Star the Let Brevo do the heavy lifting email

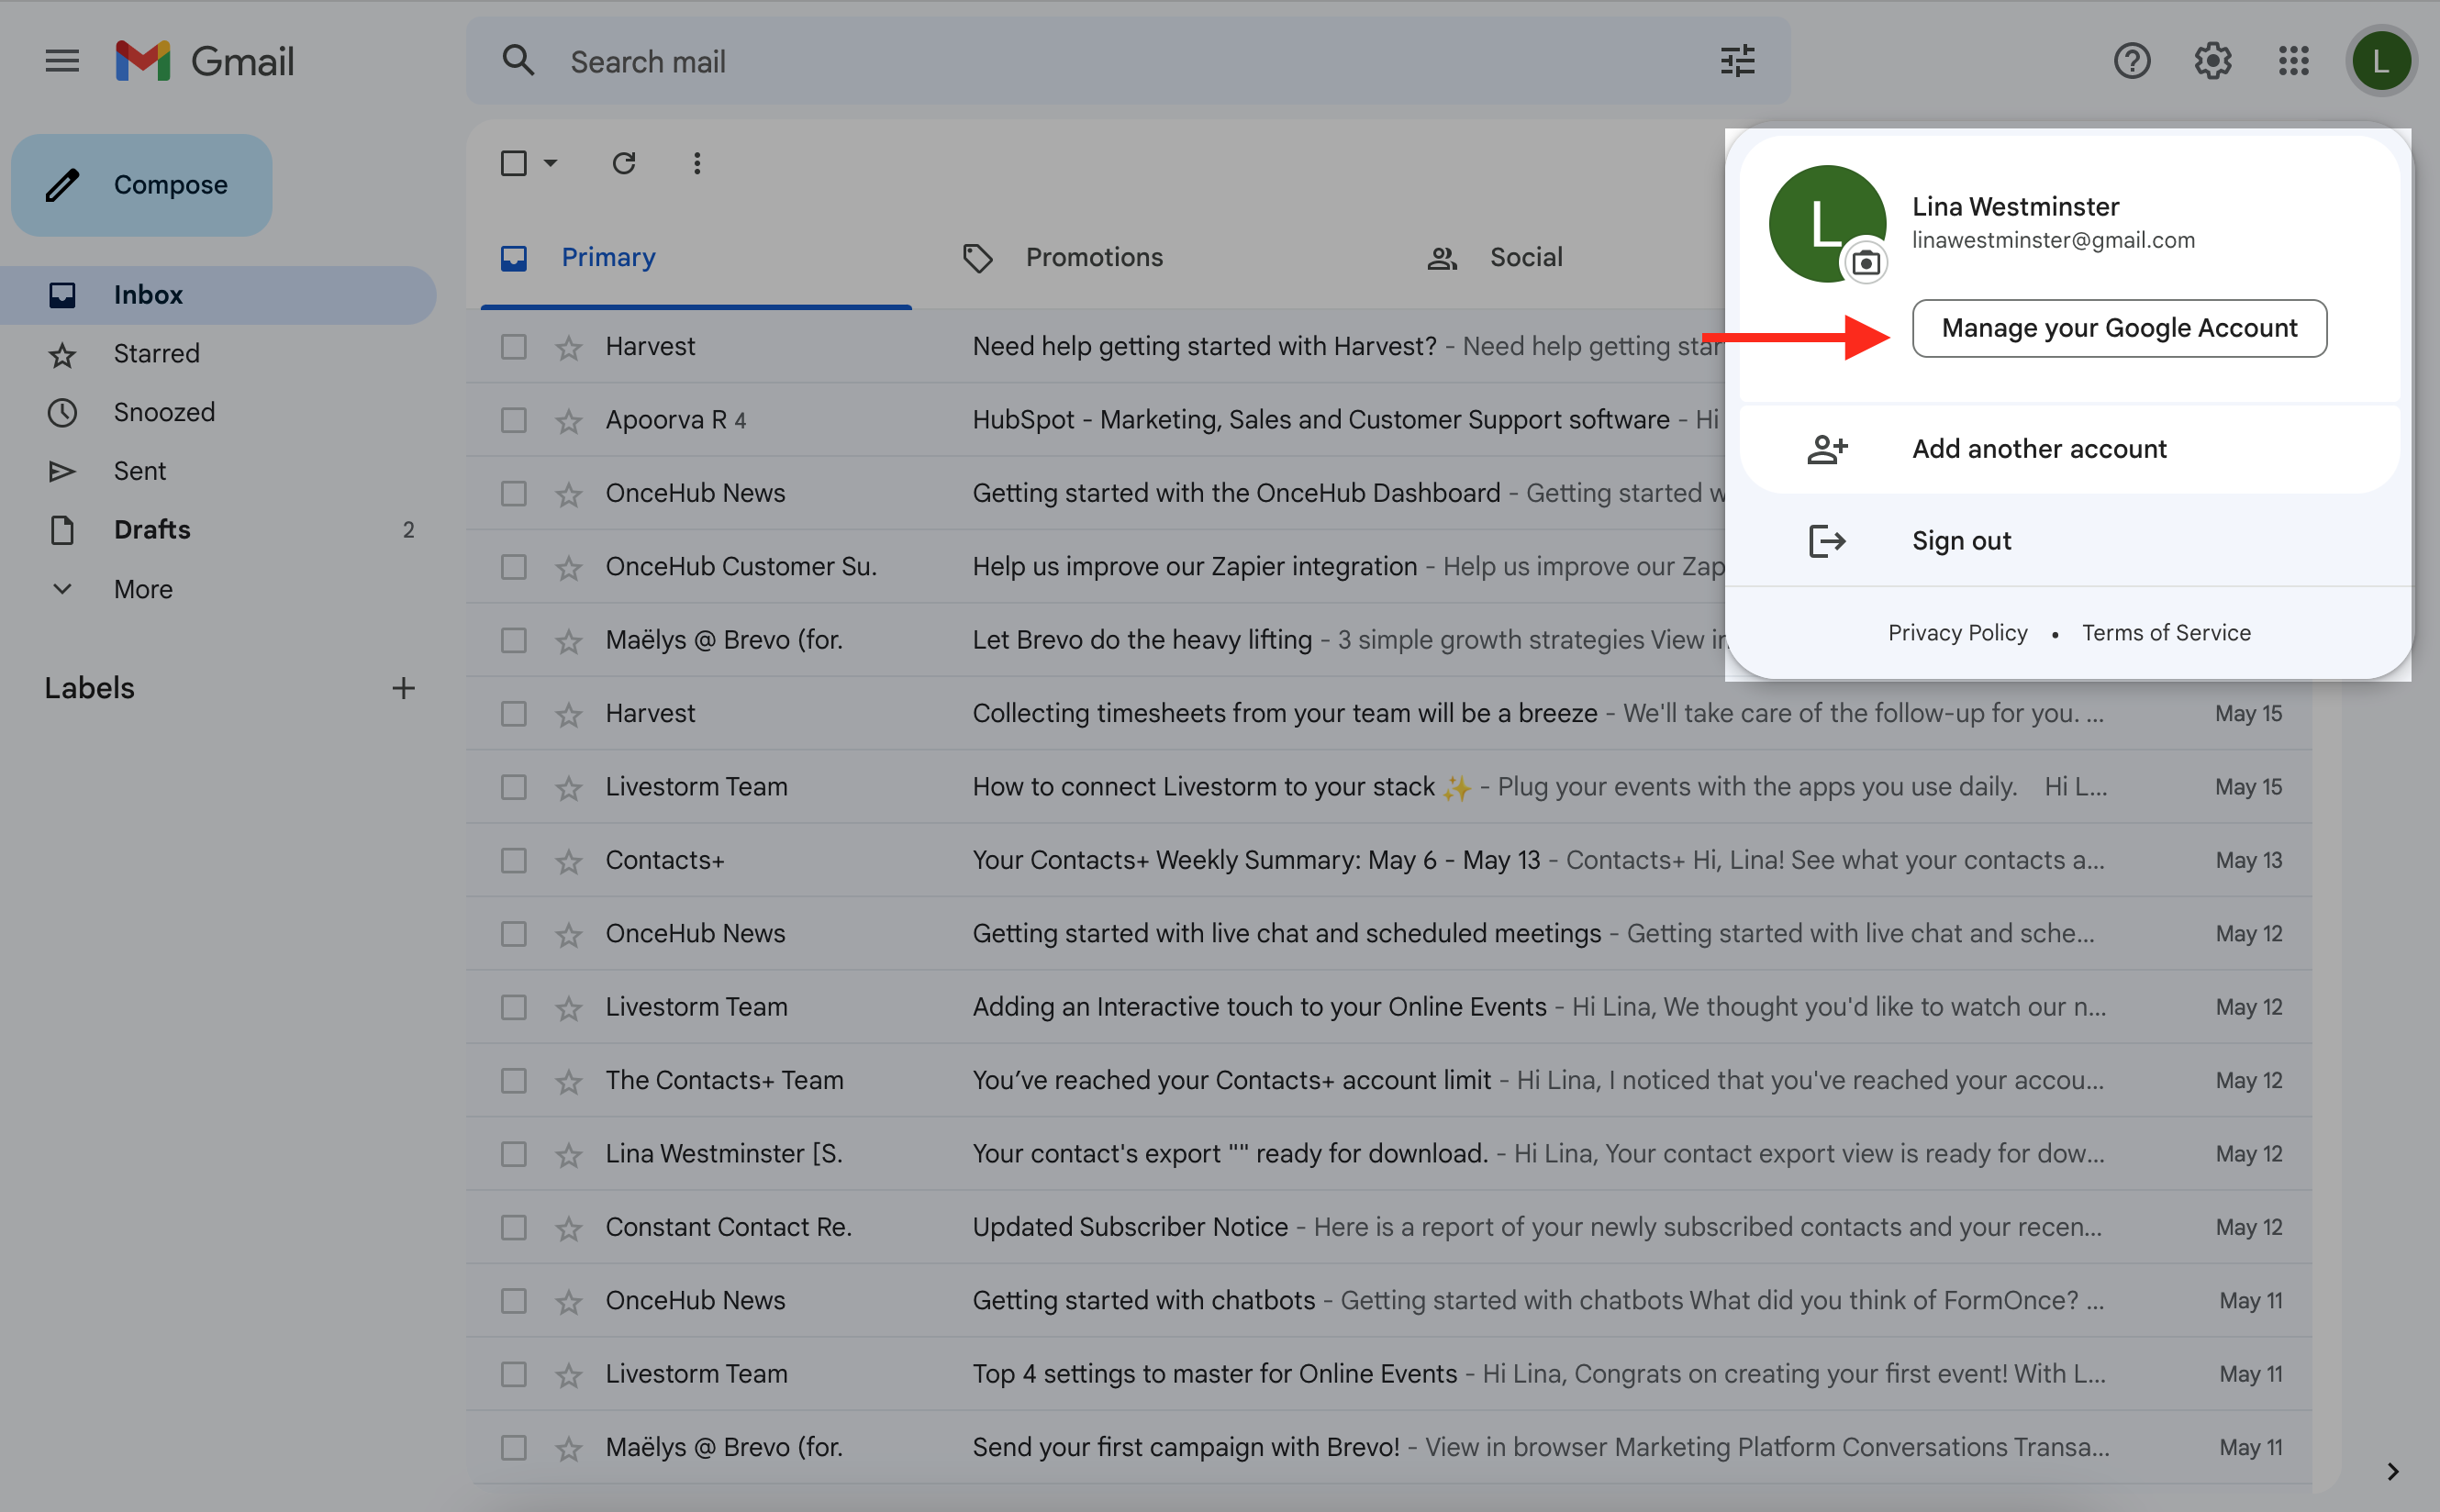click(569, 640)
